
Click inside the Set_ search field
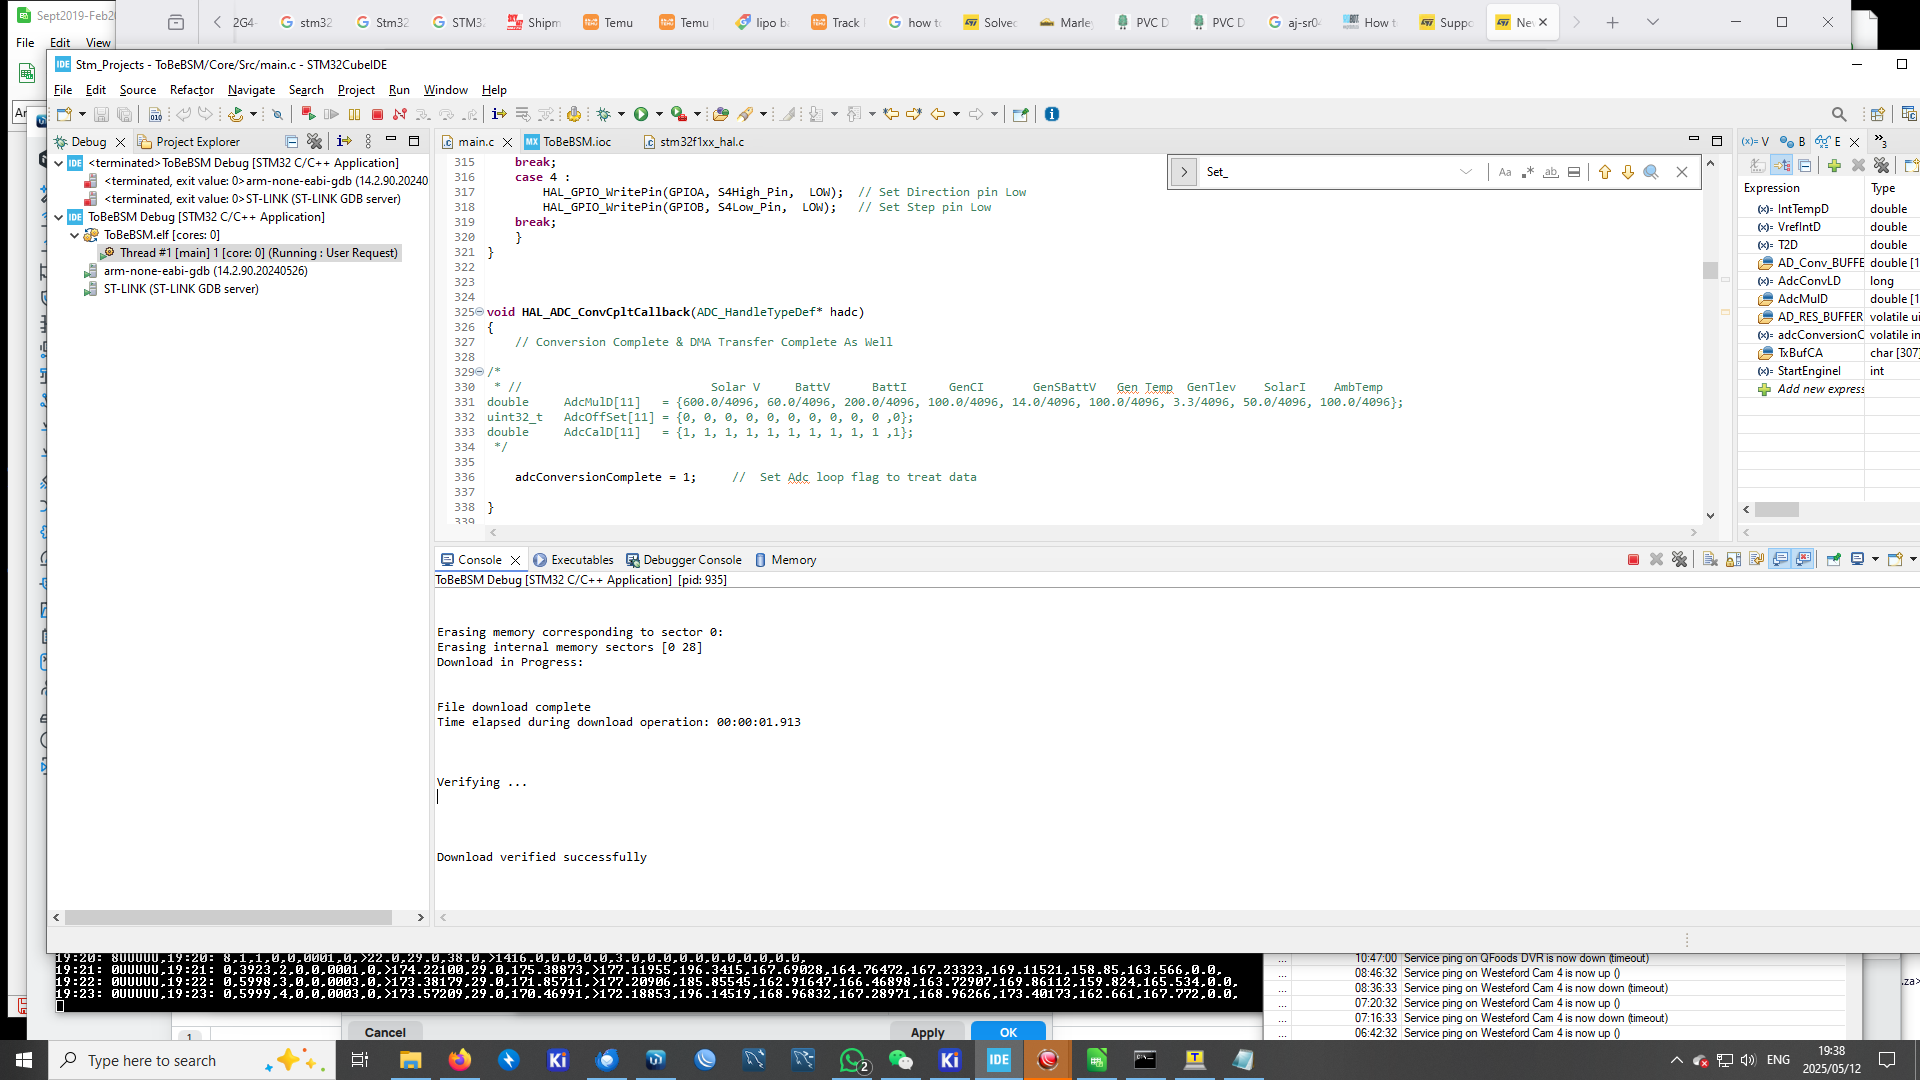1300,171
